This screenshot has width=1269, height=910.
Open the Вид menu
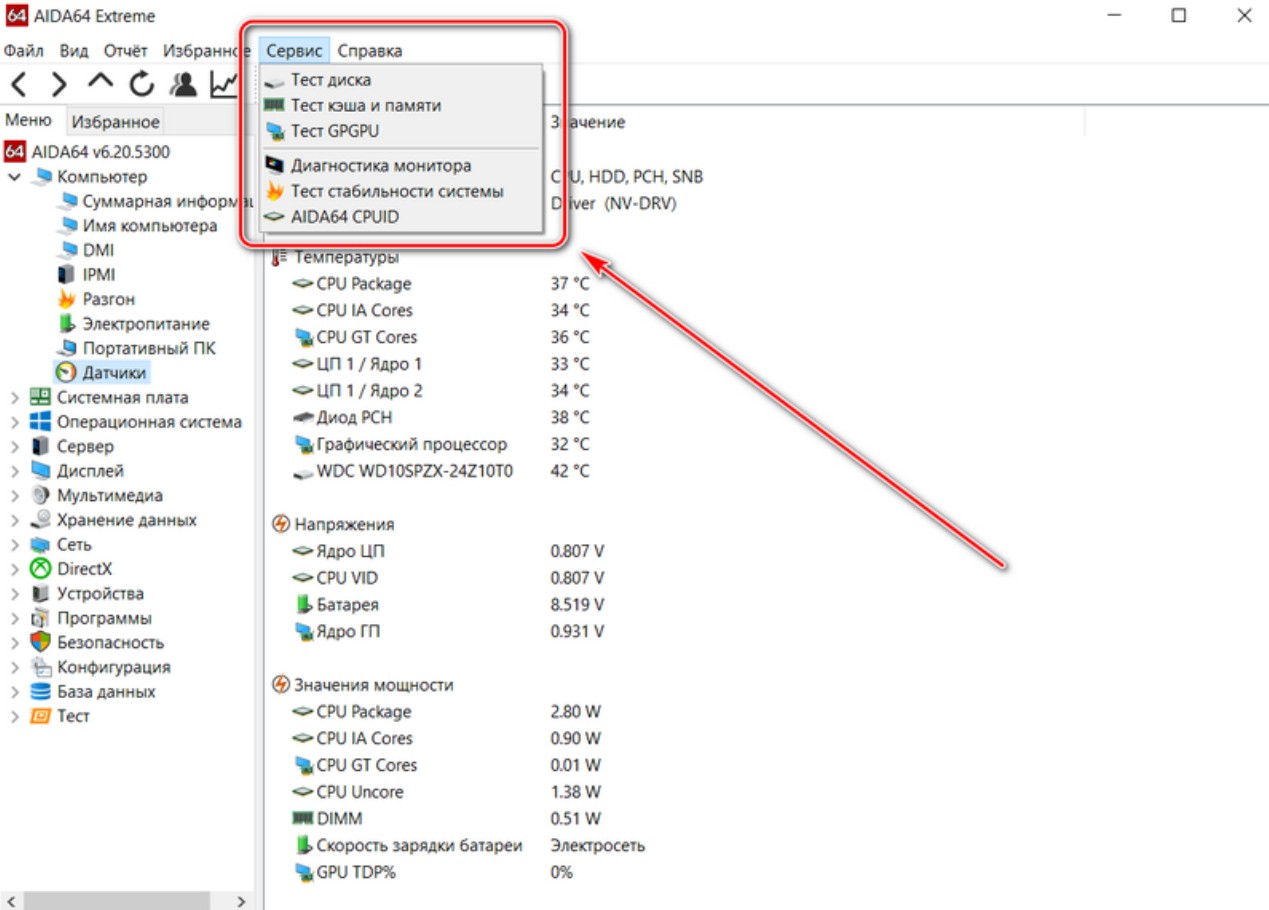pyautogui.click(x=74, y=50)
